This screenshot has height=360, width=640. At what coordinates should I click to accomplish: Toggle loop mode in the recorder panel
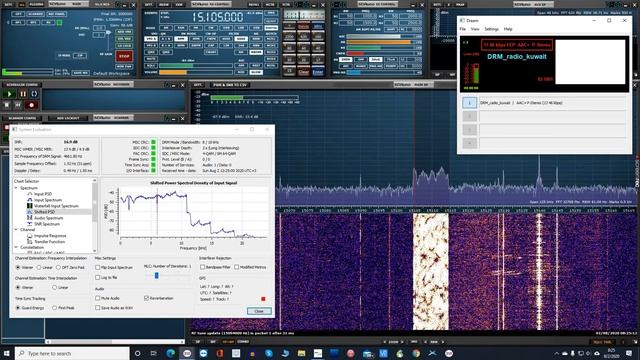tap(34, 94)
